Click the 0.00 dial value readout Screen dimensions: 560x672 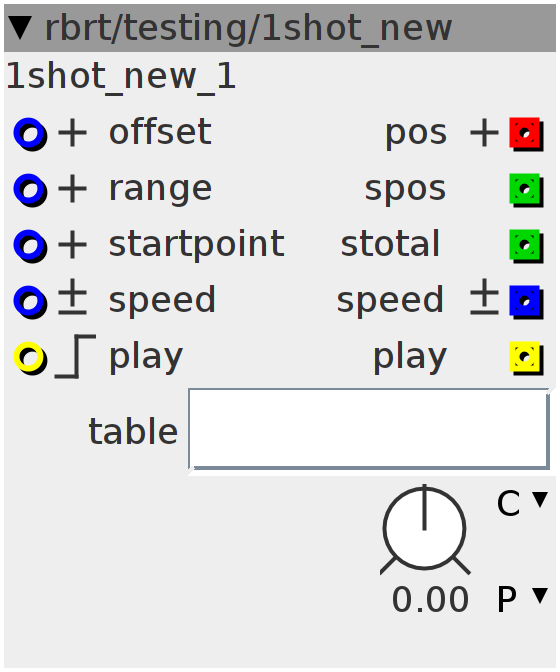430,599
